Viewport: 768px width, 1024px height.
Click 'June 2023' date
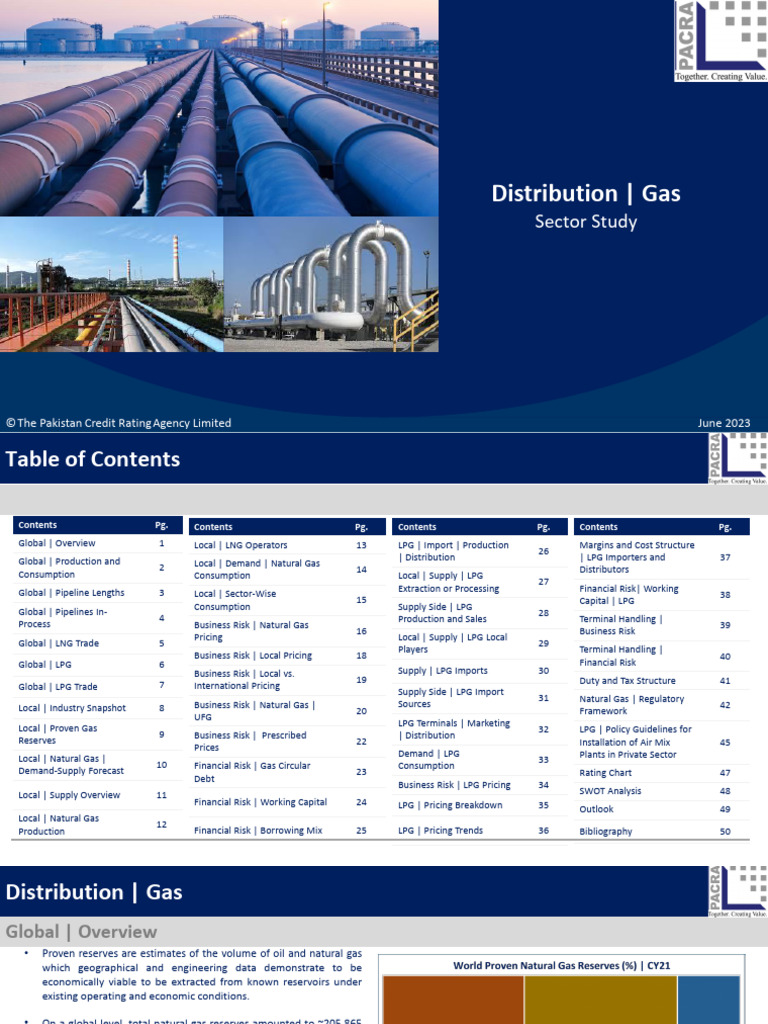point(724,423)
